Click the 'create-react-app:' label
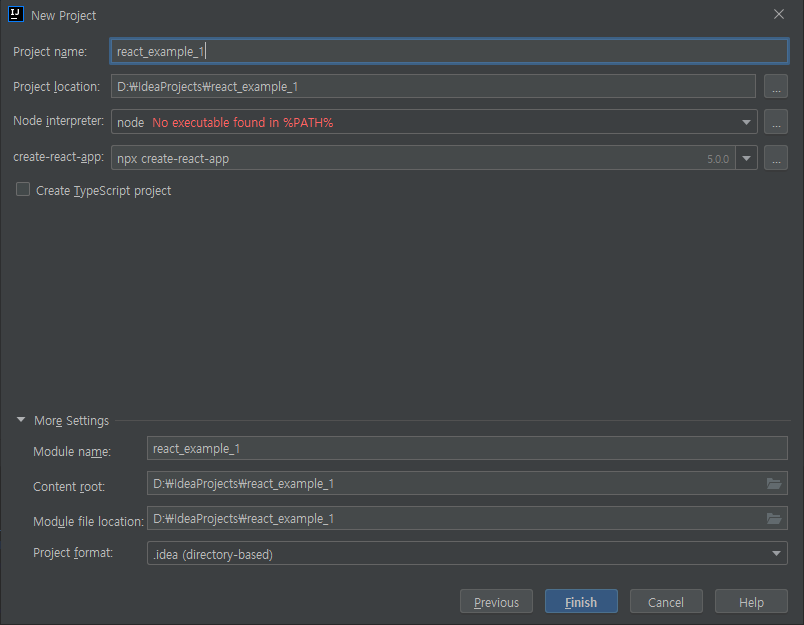The image size is (804, 625). point(58,157)
